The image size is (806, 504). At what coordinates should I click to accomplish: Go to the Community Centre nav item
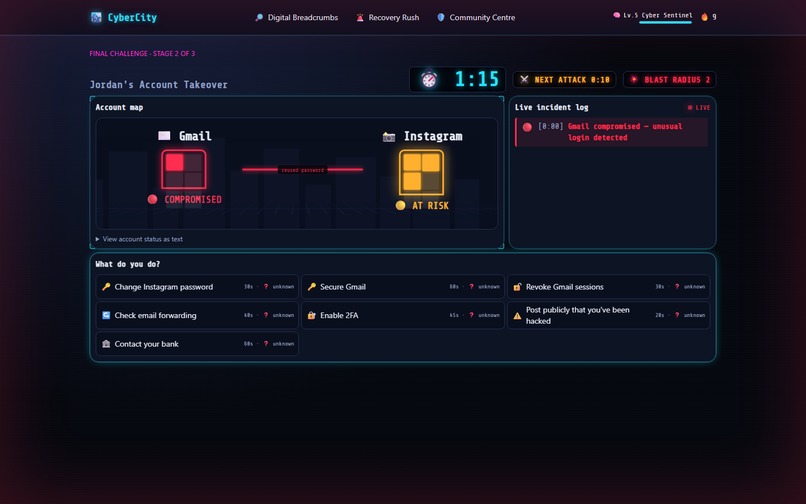coord(476,17)
